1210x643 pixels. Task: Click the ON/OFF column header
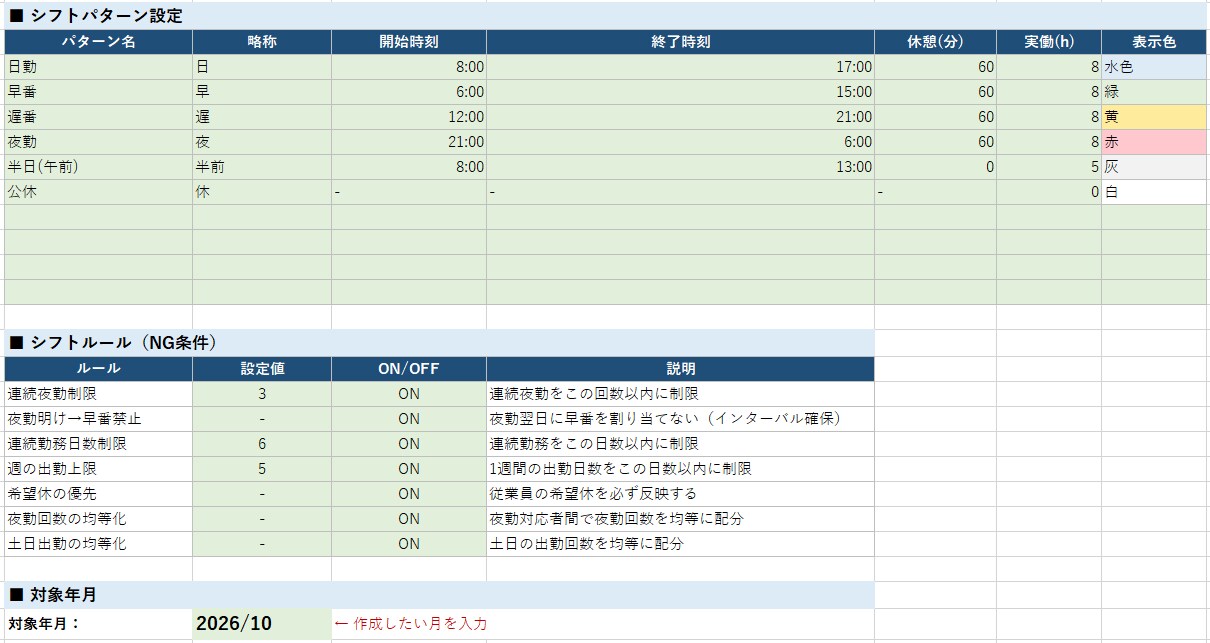(409, 369)
